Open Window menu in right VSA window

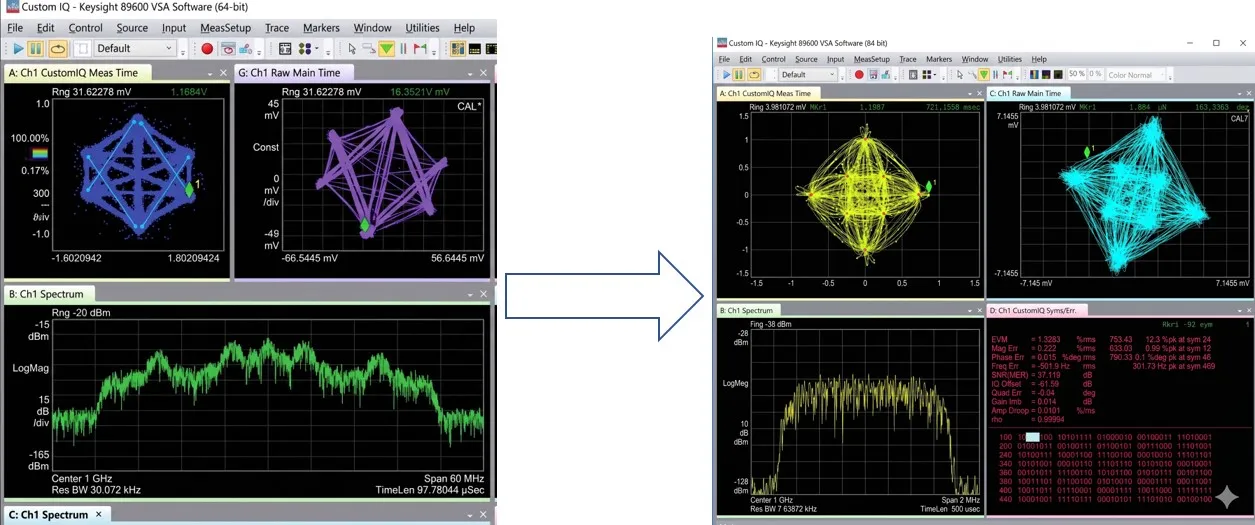[975, 59]
